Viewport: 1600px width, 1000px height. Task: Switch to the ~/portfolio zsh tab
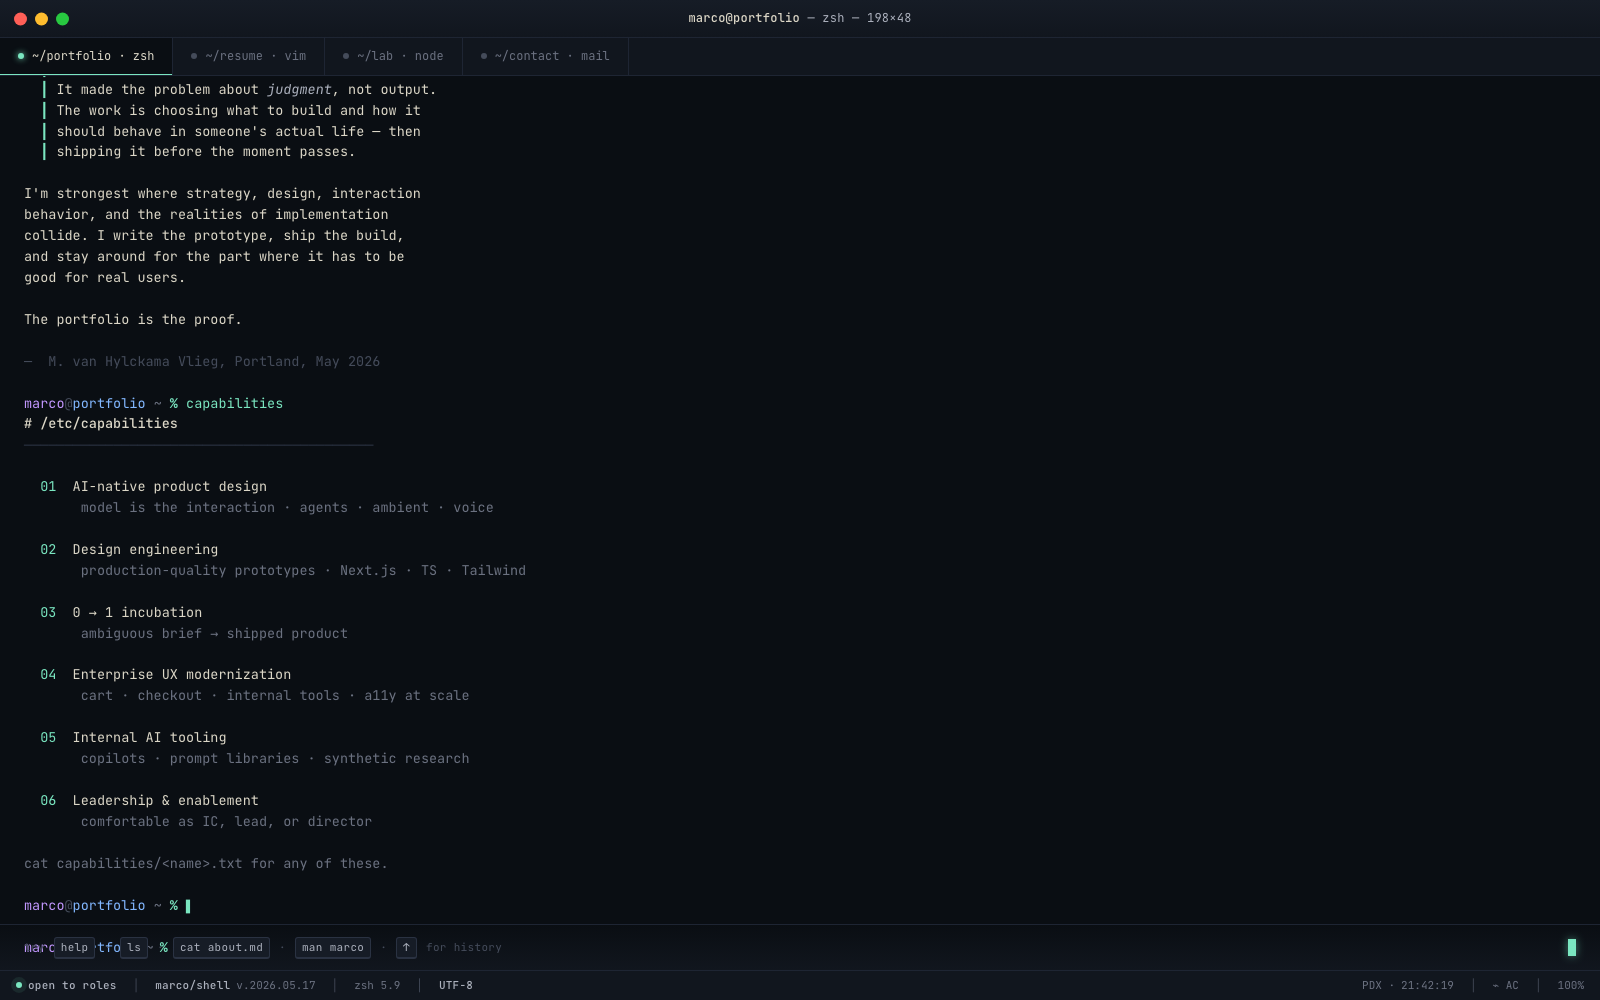coord(86,56)
